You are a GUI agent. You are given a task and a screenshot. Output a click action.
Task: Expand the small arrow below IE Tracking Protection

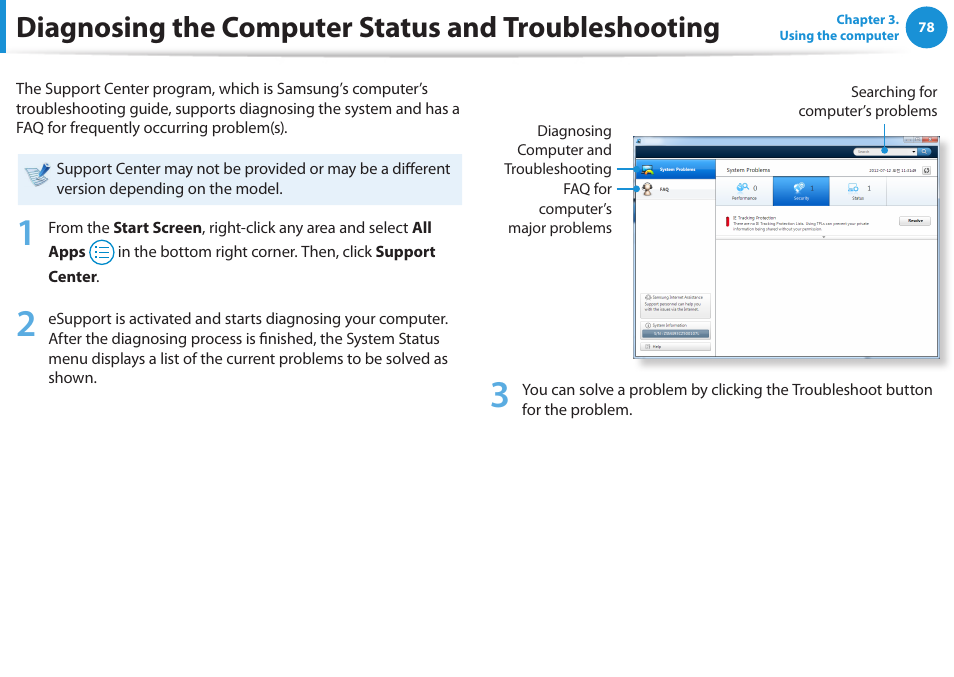tap(824, 237)
